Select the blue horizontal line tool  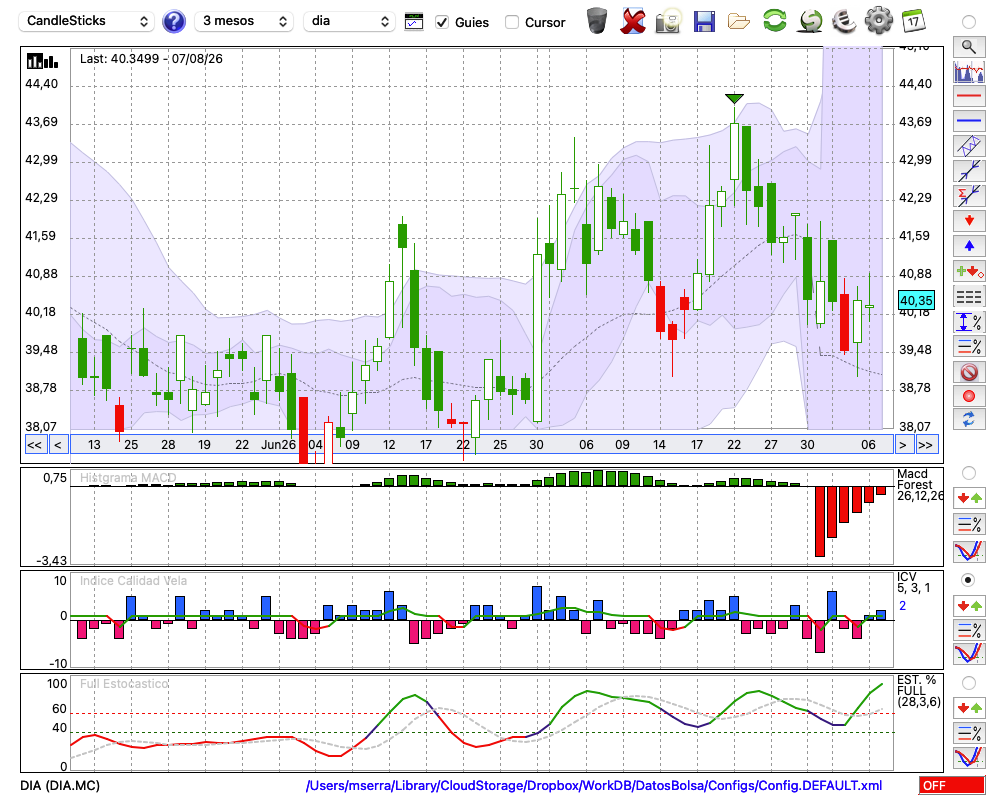pyautogui.click(x=969, y=121)
